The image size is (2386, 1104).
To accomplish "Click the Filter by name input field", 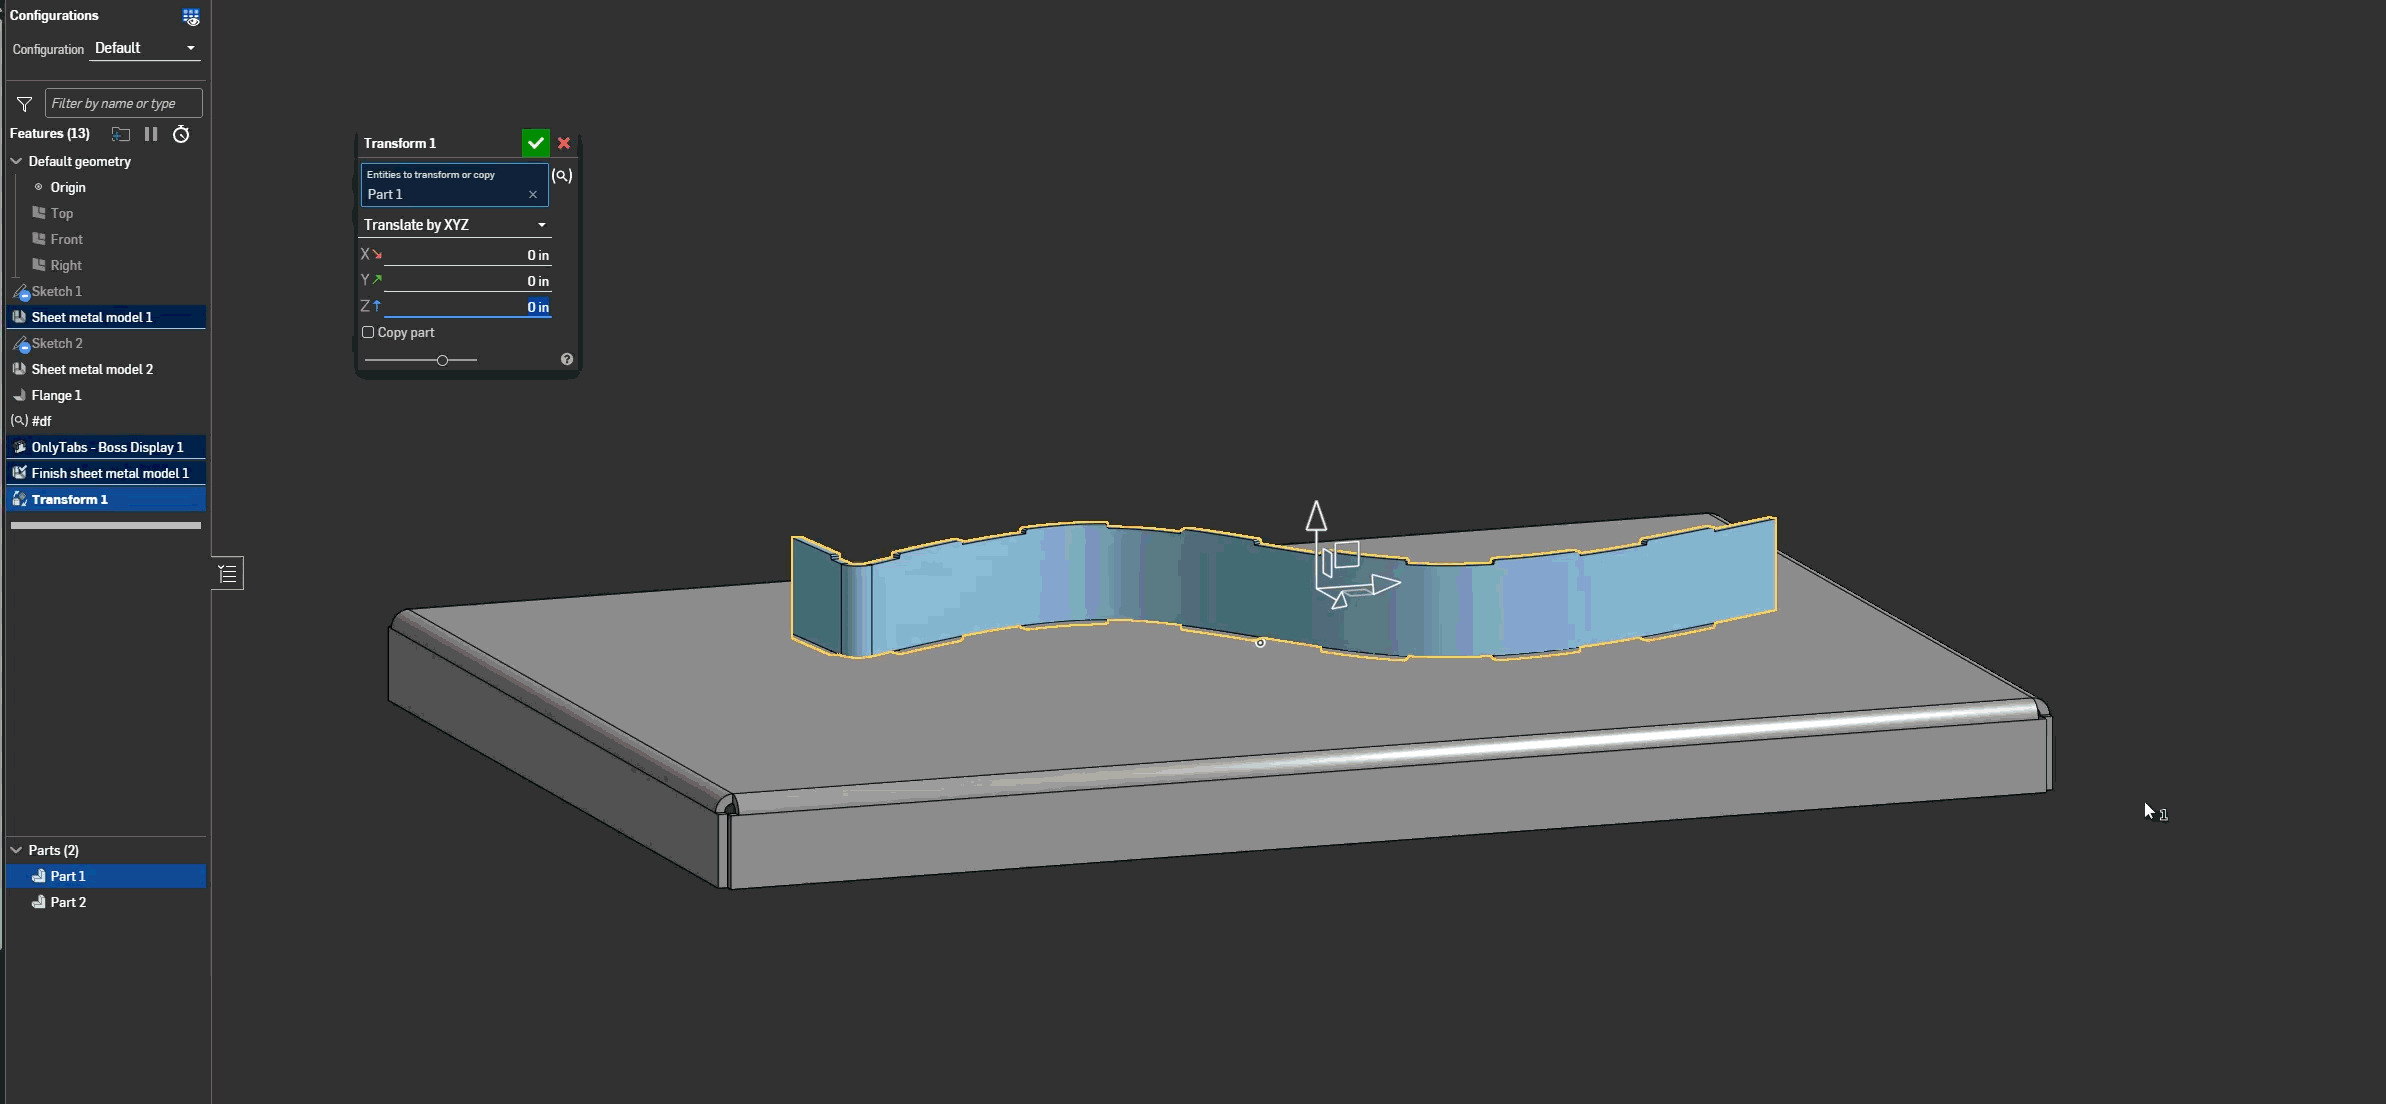I will [x=123, y=103].
